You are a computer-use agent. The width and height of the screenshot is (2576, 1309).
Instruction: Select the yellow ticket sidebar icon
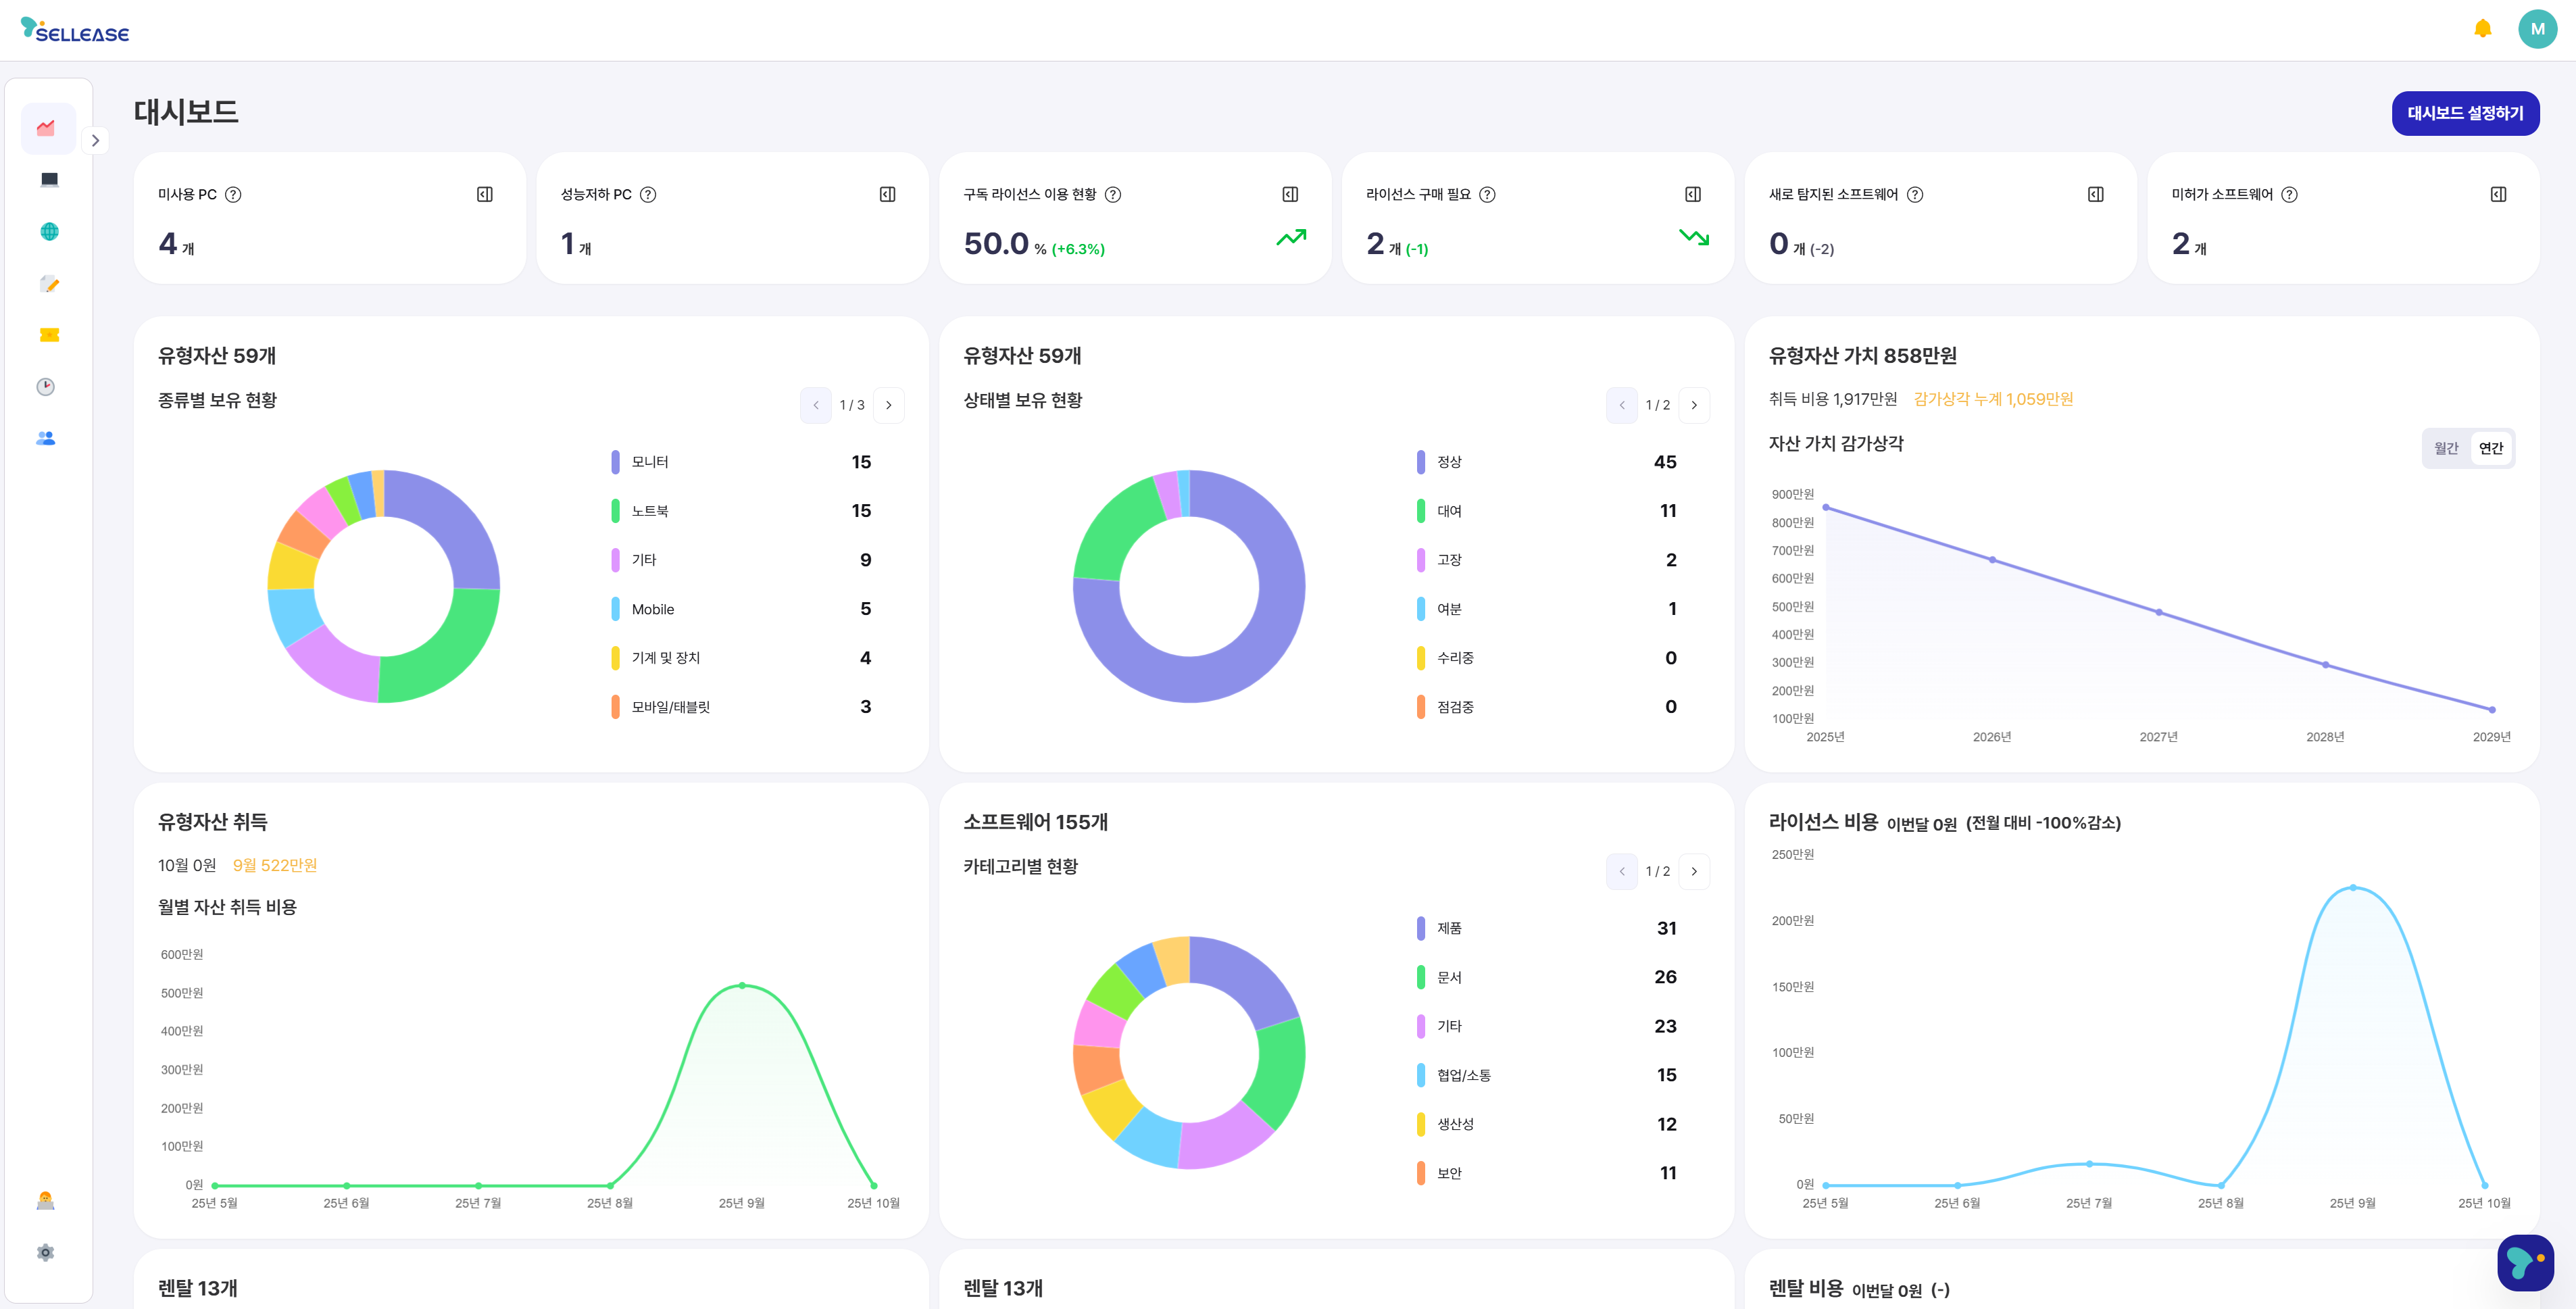49,335
